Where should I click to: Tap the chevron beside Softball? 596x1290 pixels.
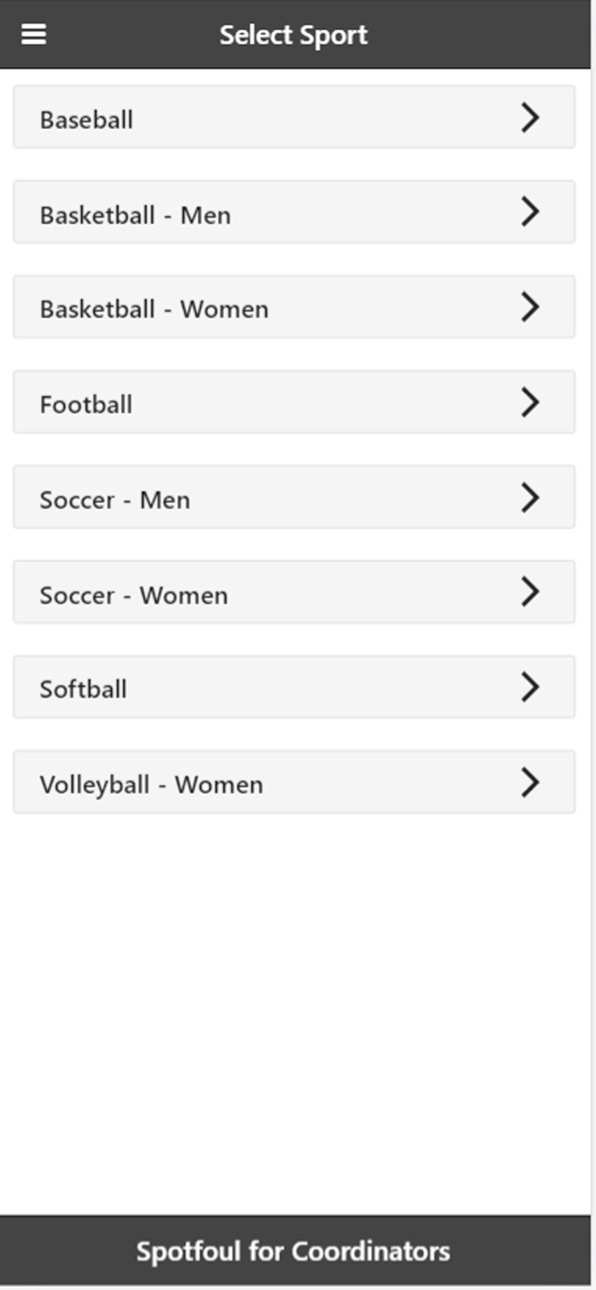530,687
